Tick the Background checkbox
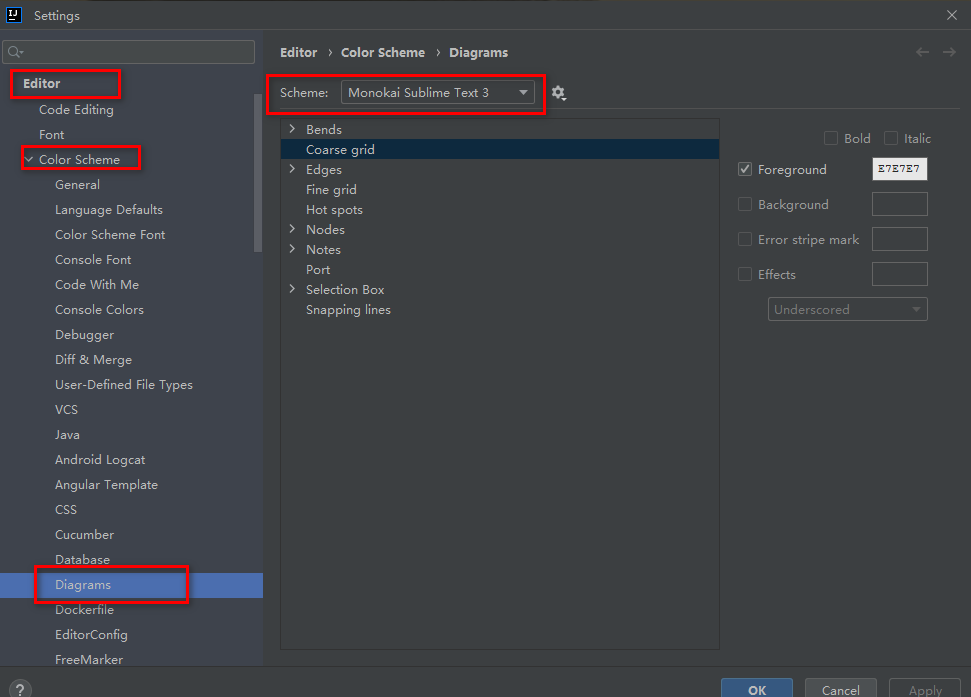This screenshot has width=971, height=697. coord(745,204)
